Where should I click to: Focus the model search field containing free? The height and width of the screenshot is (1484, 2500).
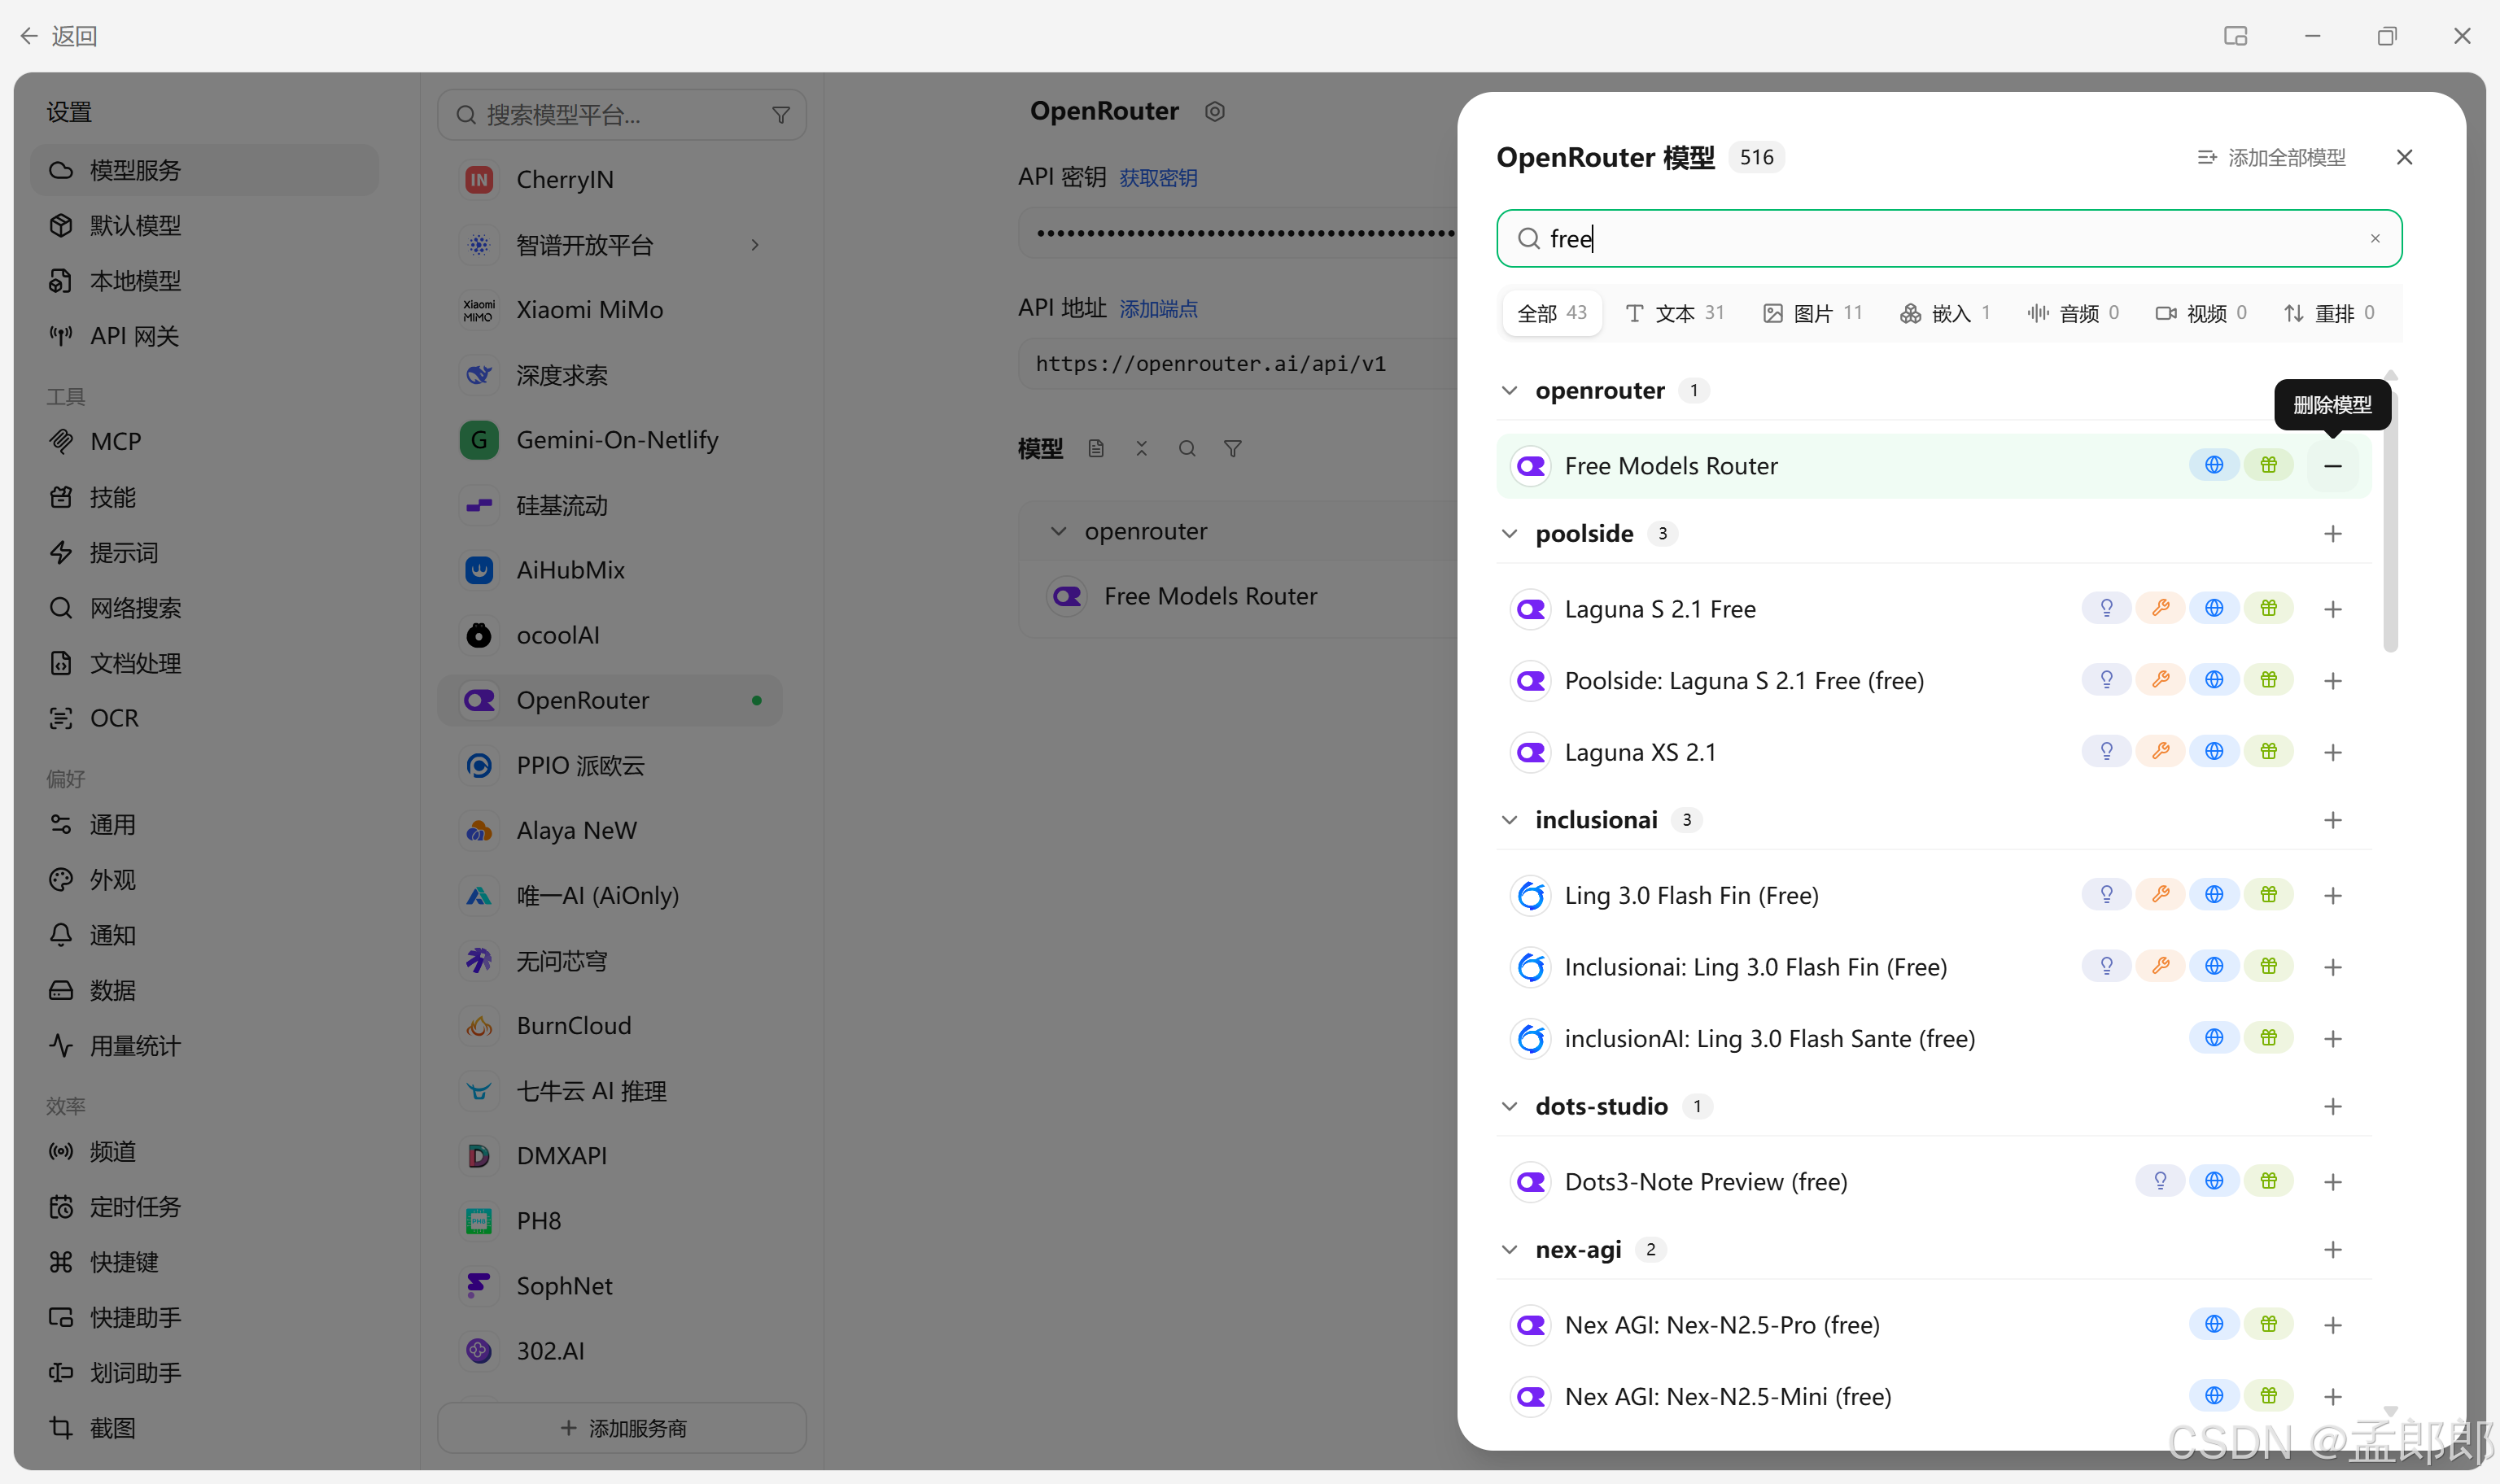pyautogui.click(x=1948, y=239)
